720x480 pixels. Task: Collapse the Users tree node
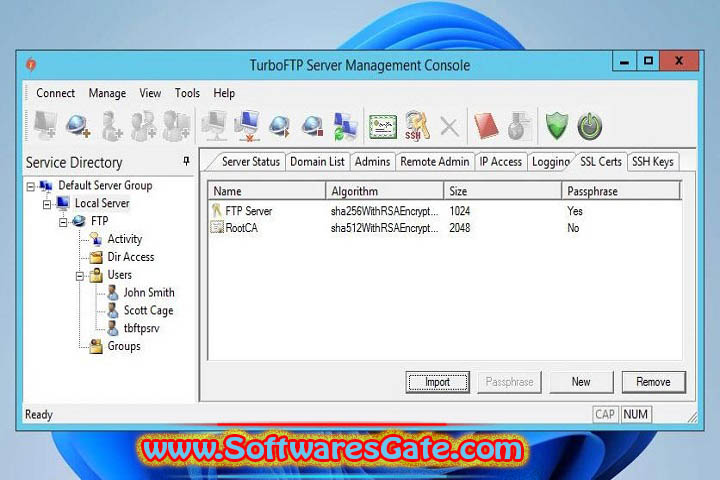(80, 276)
